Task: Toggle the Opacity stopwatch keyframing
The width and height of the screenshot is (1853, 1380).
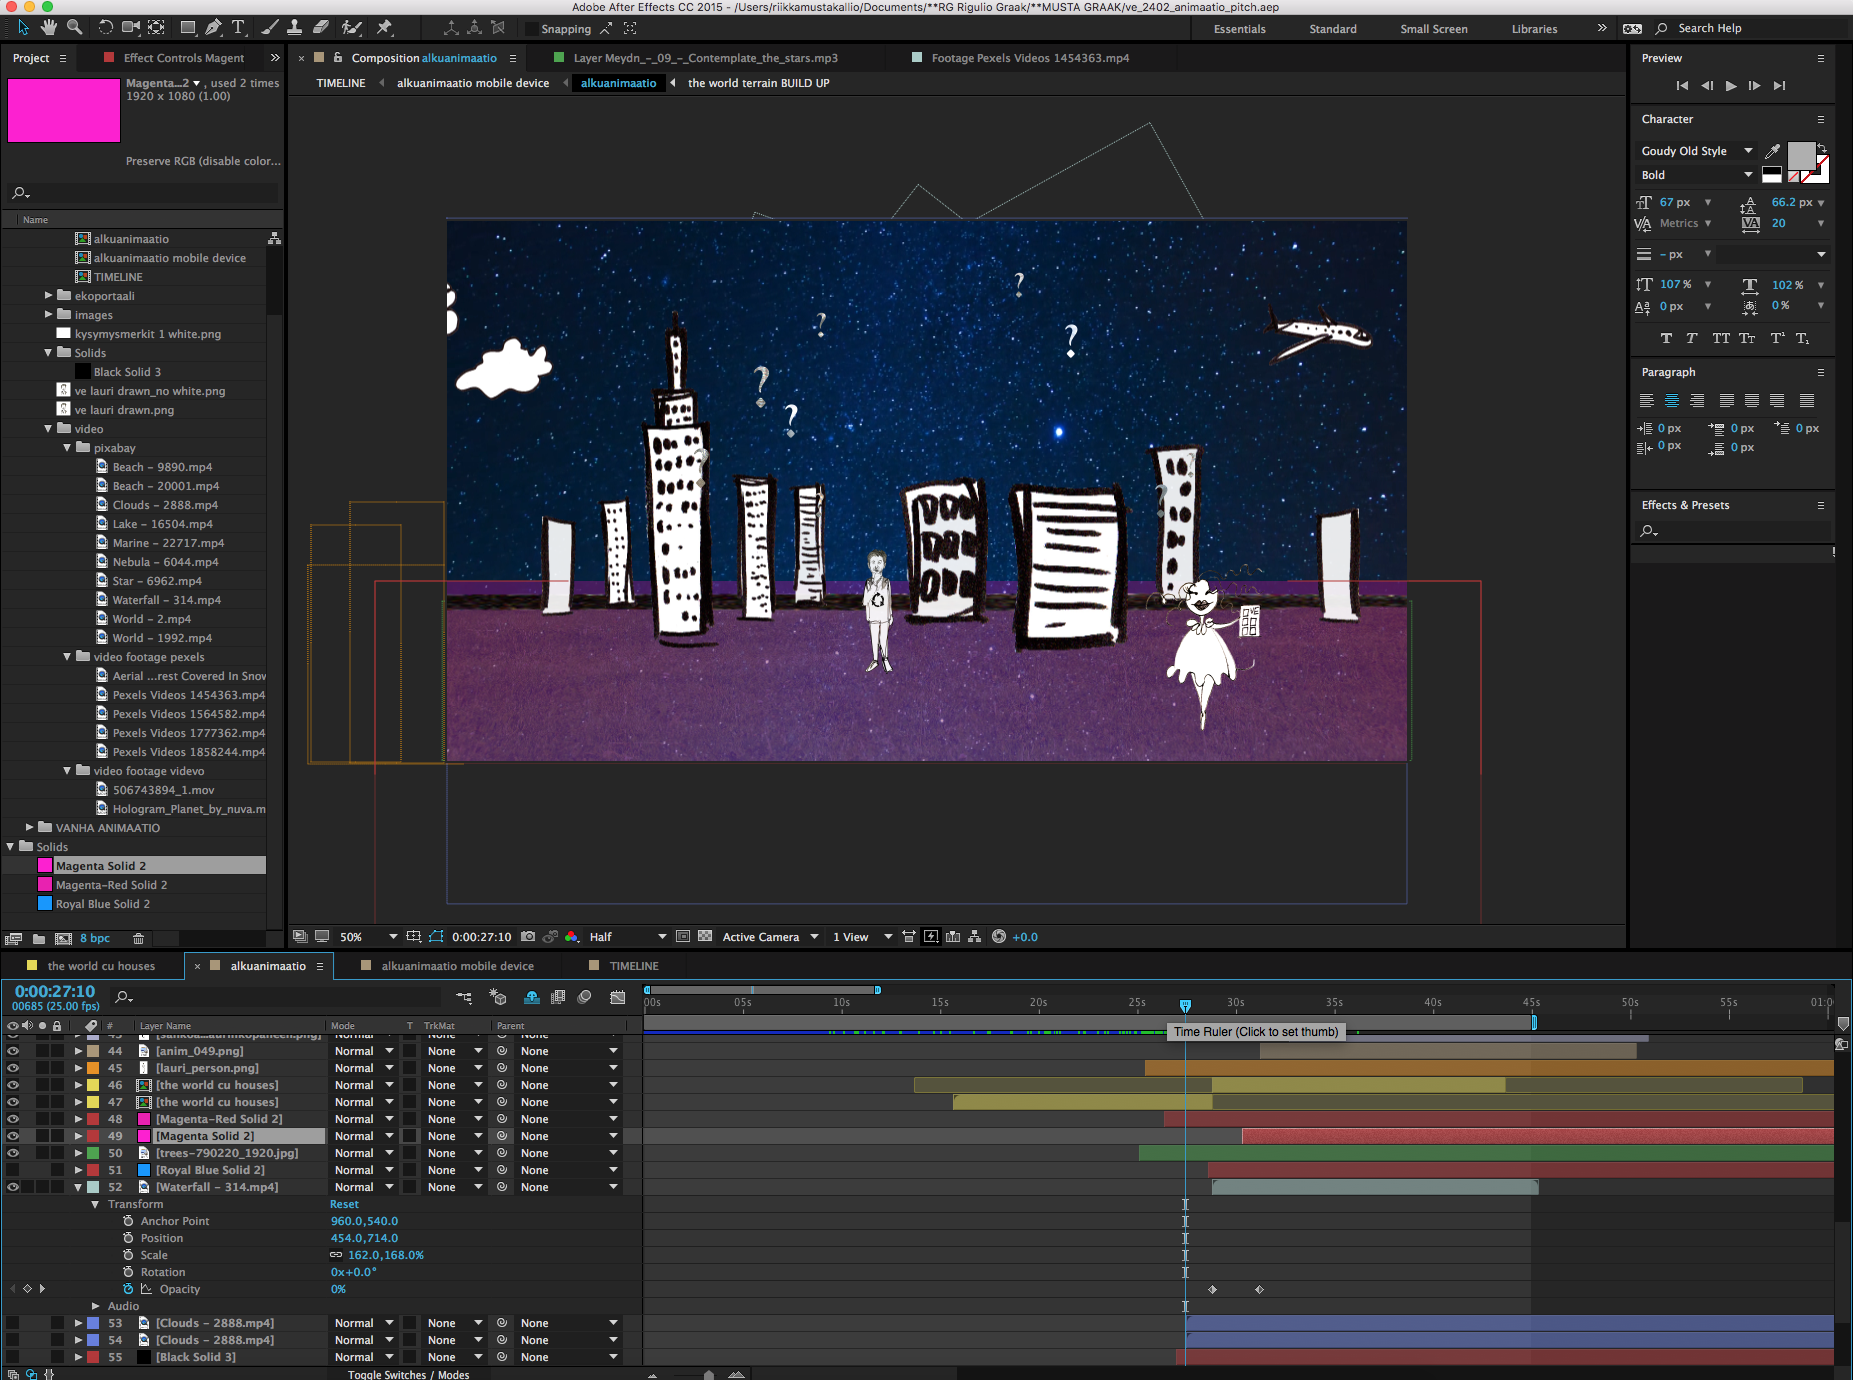Action: [x=128, y=1289]
